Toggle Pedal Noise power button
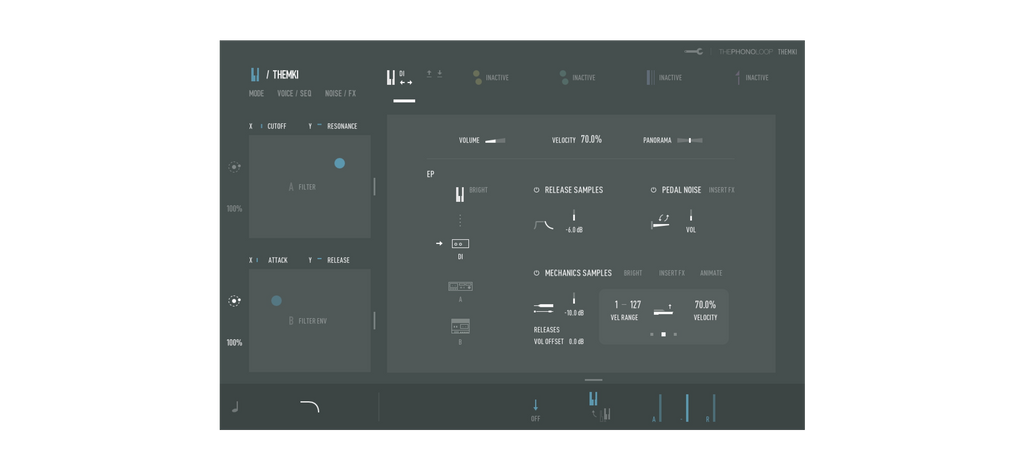 pyautogui.click(x=654, y=190)
